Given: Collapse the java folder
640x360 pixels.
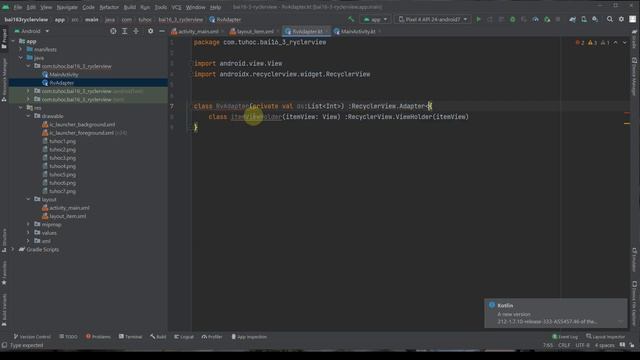Looking at the screenshot, I should 21,58.
